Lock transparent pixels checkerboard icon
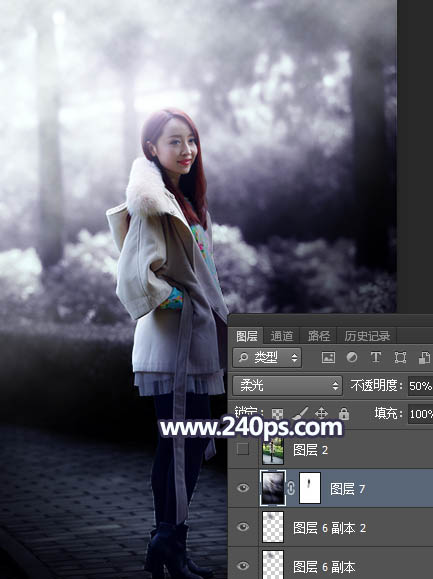Screen dimensions: 433x579 (x=278, y=414)
